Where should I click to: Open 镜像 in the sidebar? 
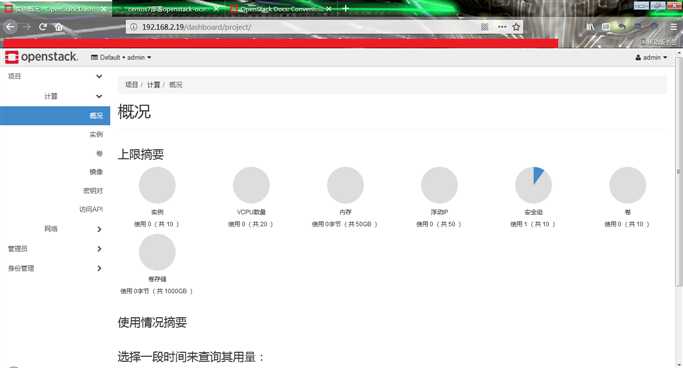pos(96,172)
